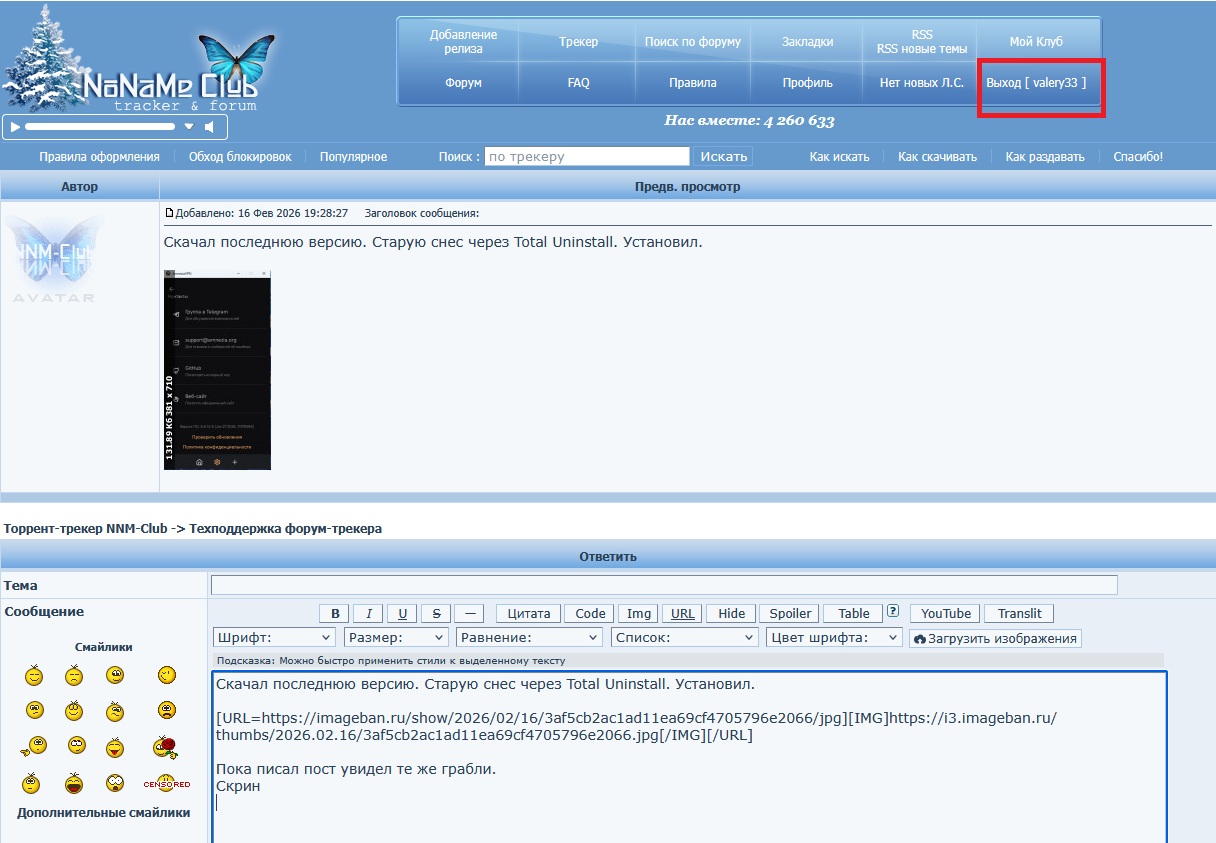Open the Размер size dropdown
1216x843 pixels.
(x=396, y=638)
